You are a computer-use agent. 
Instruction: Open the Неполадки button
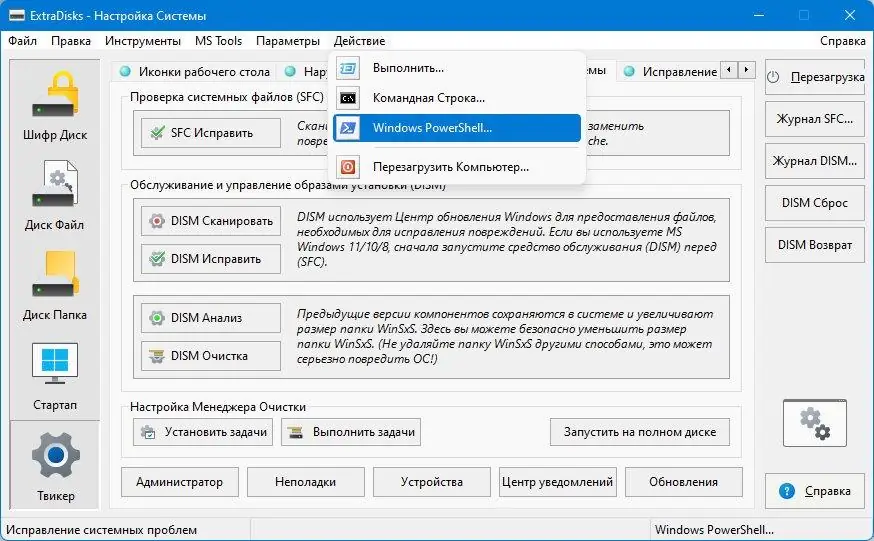pyautogui.click(x=305, y=482)
